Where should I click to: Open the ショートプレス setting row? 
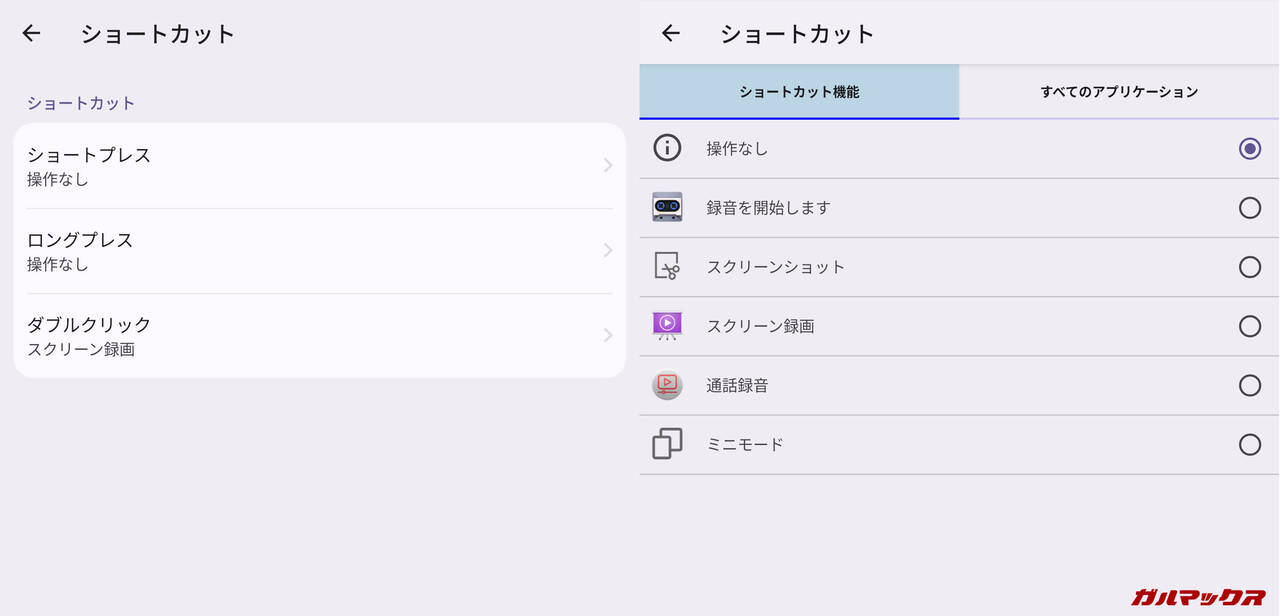tap(300, 166)
